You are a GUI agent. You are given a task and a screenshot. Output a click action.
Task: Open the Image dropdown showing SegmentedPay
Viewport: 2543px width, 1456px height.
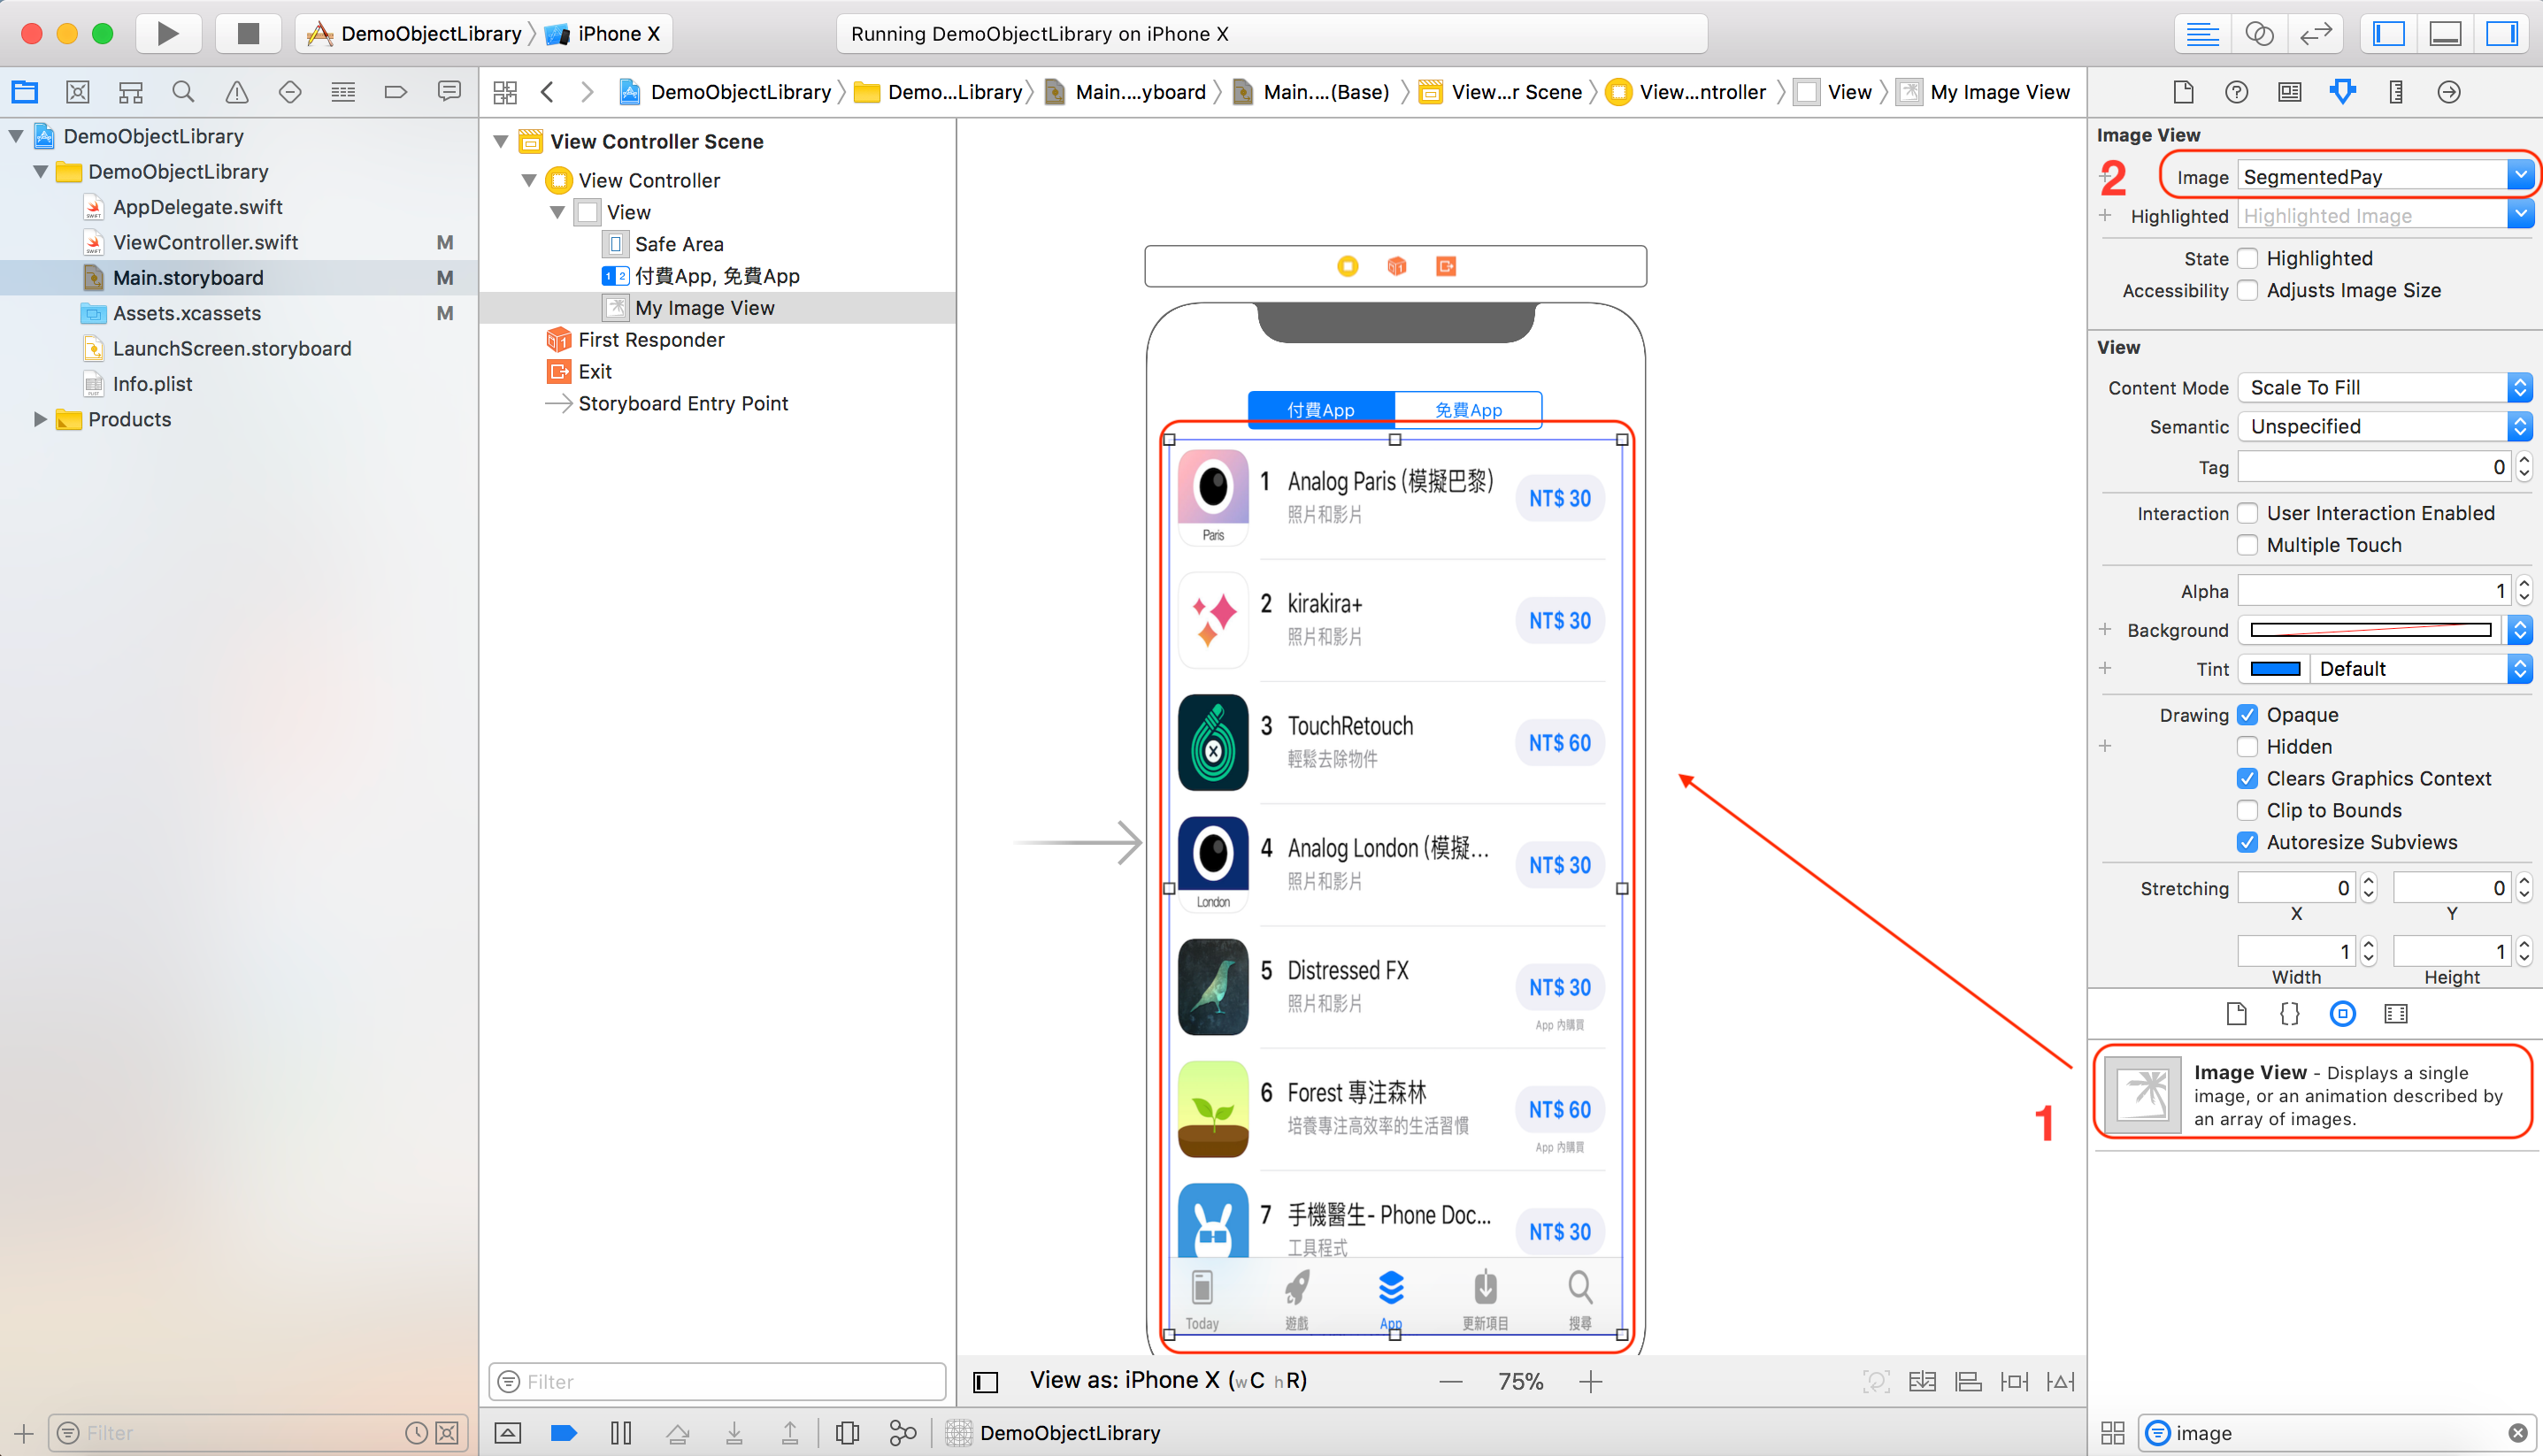click(x=2520, y=175)
